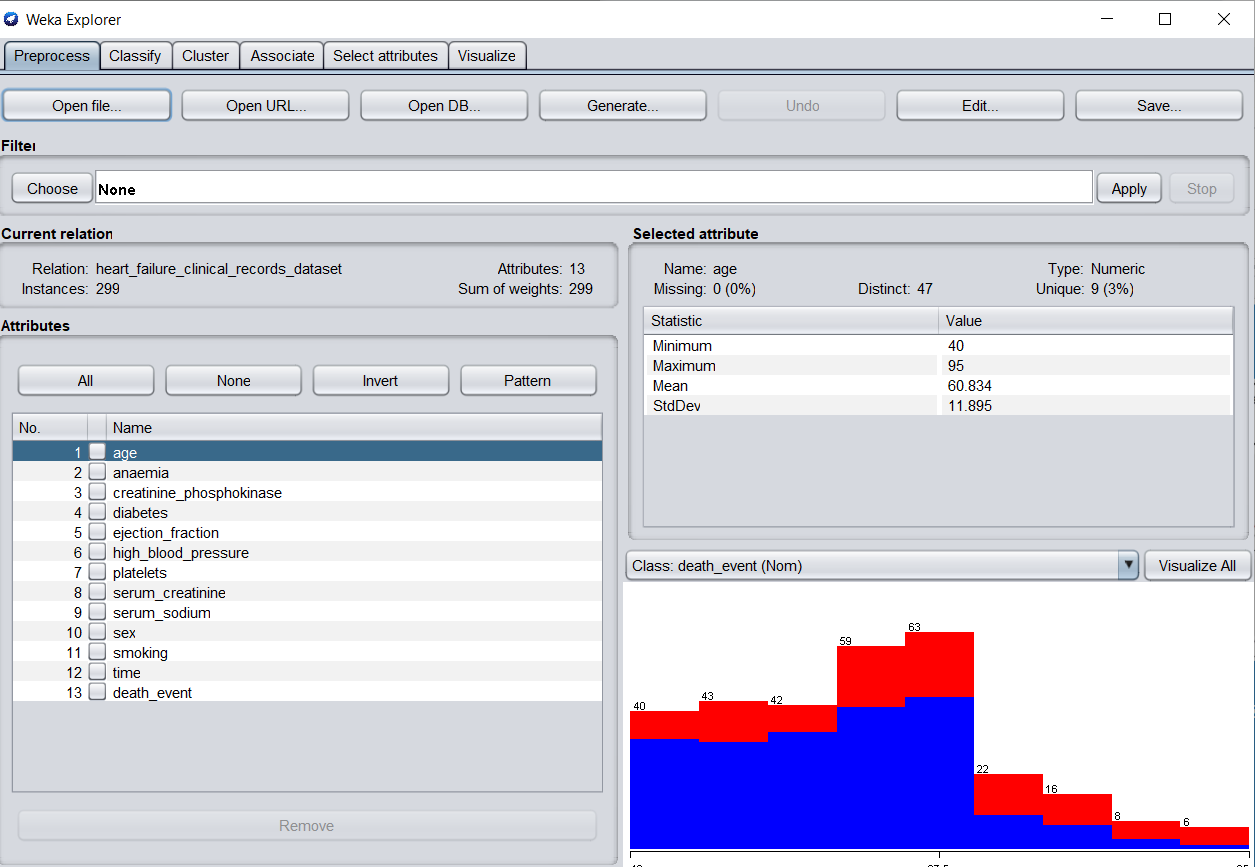Screen dimensions: 1255x867
Task: Click the Name column header in attributes table
Action: pos(354,427)
